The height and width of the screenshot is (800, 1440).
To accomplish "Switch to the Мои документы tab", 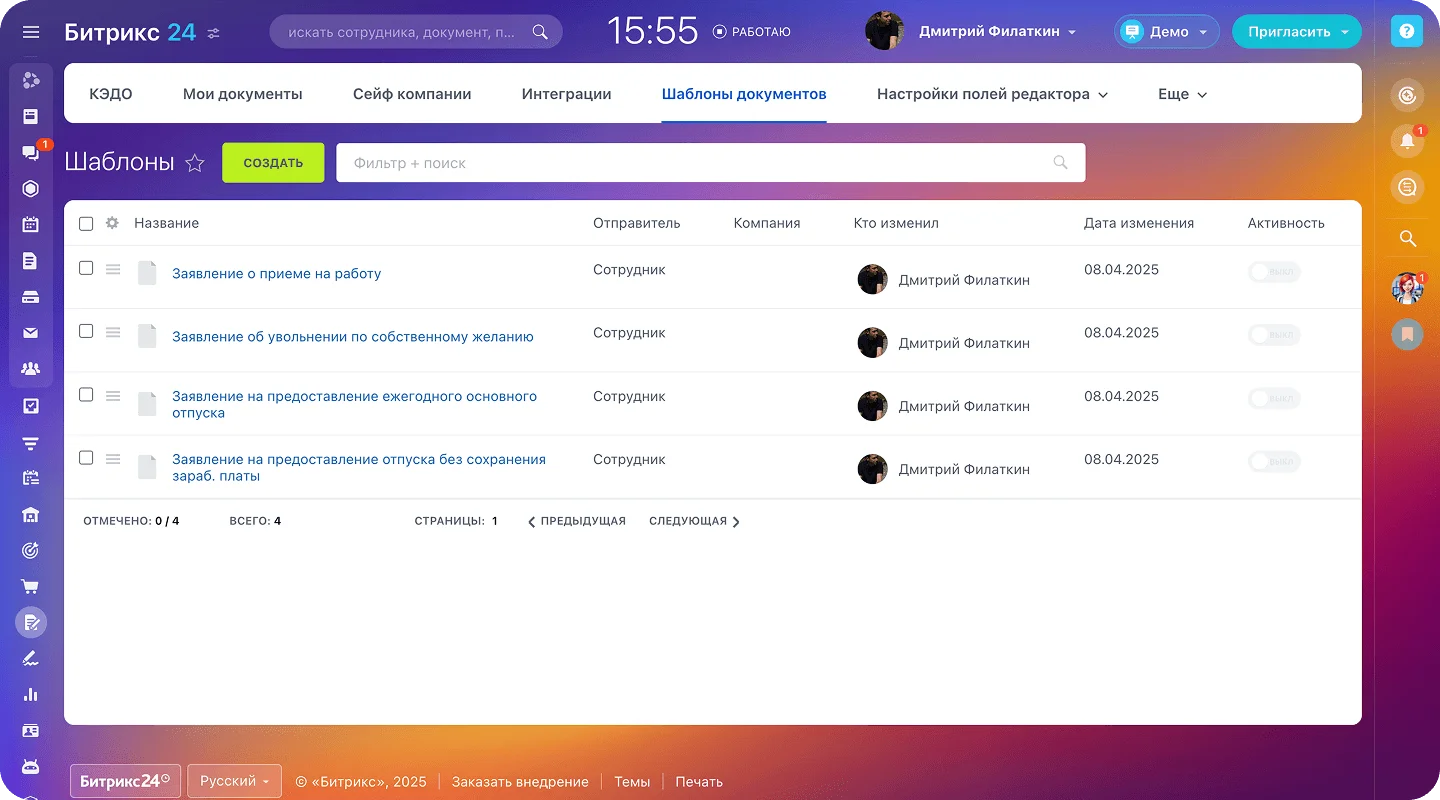I will point(242,94).
